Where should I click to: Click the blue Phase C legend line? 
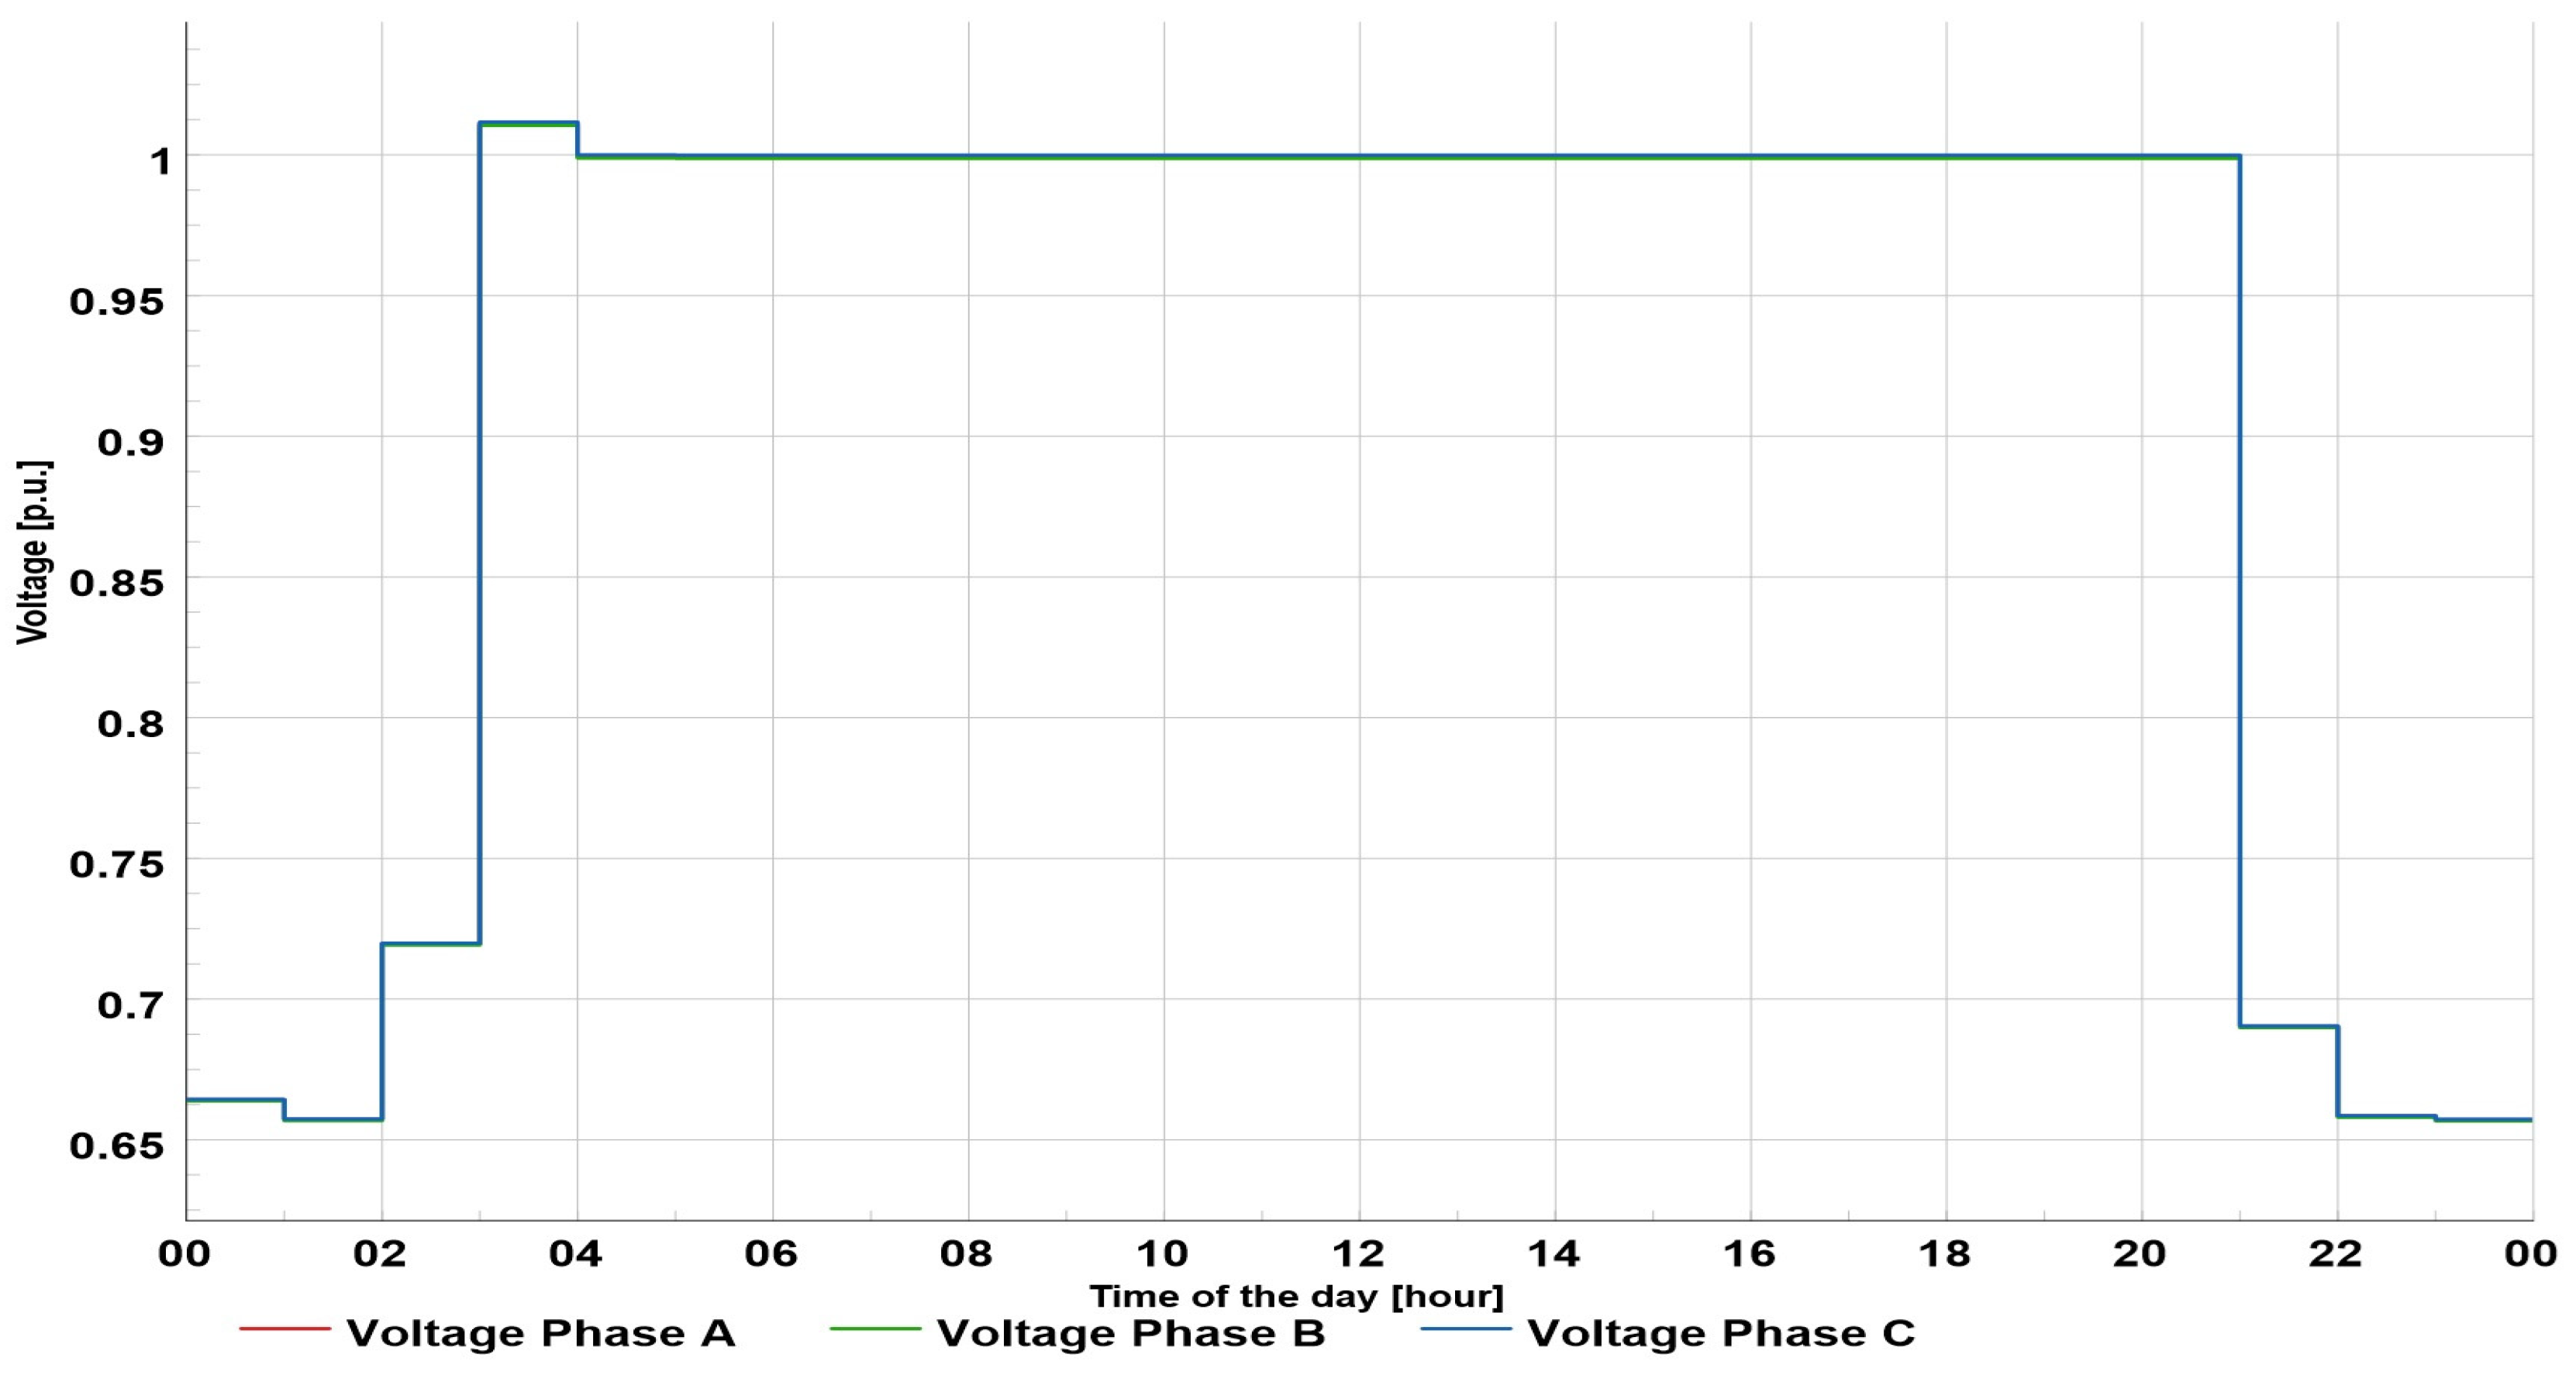1466,1329
